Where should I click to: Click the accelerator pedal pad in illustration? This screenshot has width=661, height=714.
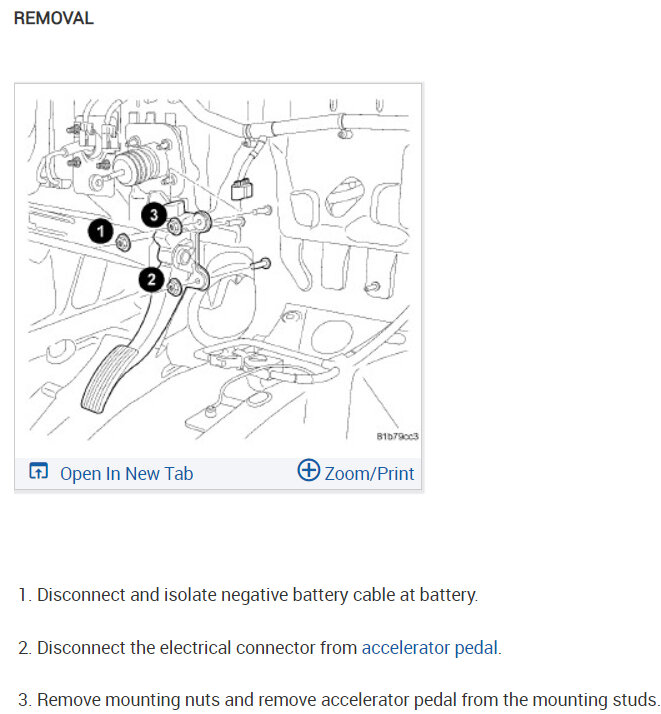(x=109, y=380)
